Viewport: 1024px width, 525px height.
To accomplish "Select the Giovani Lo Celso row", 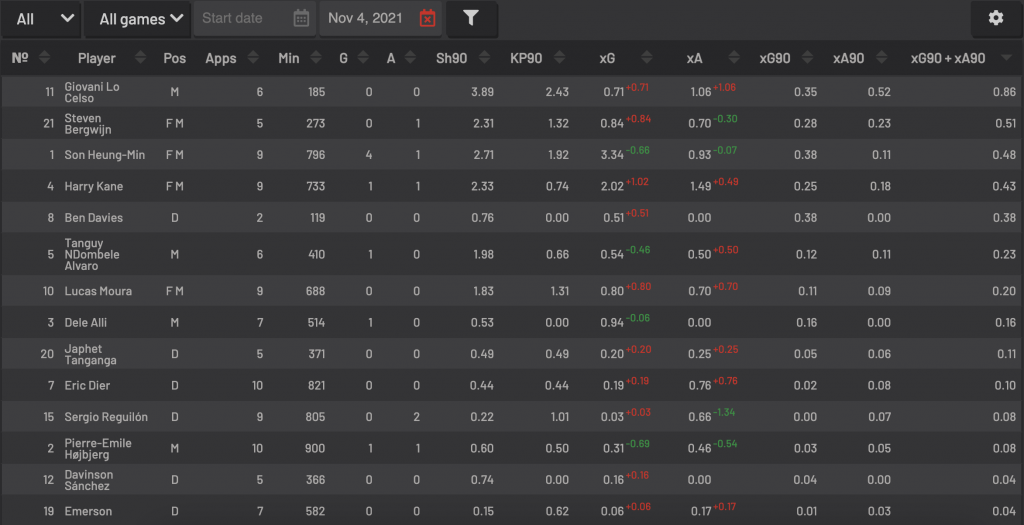I will click(512, 92).
